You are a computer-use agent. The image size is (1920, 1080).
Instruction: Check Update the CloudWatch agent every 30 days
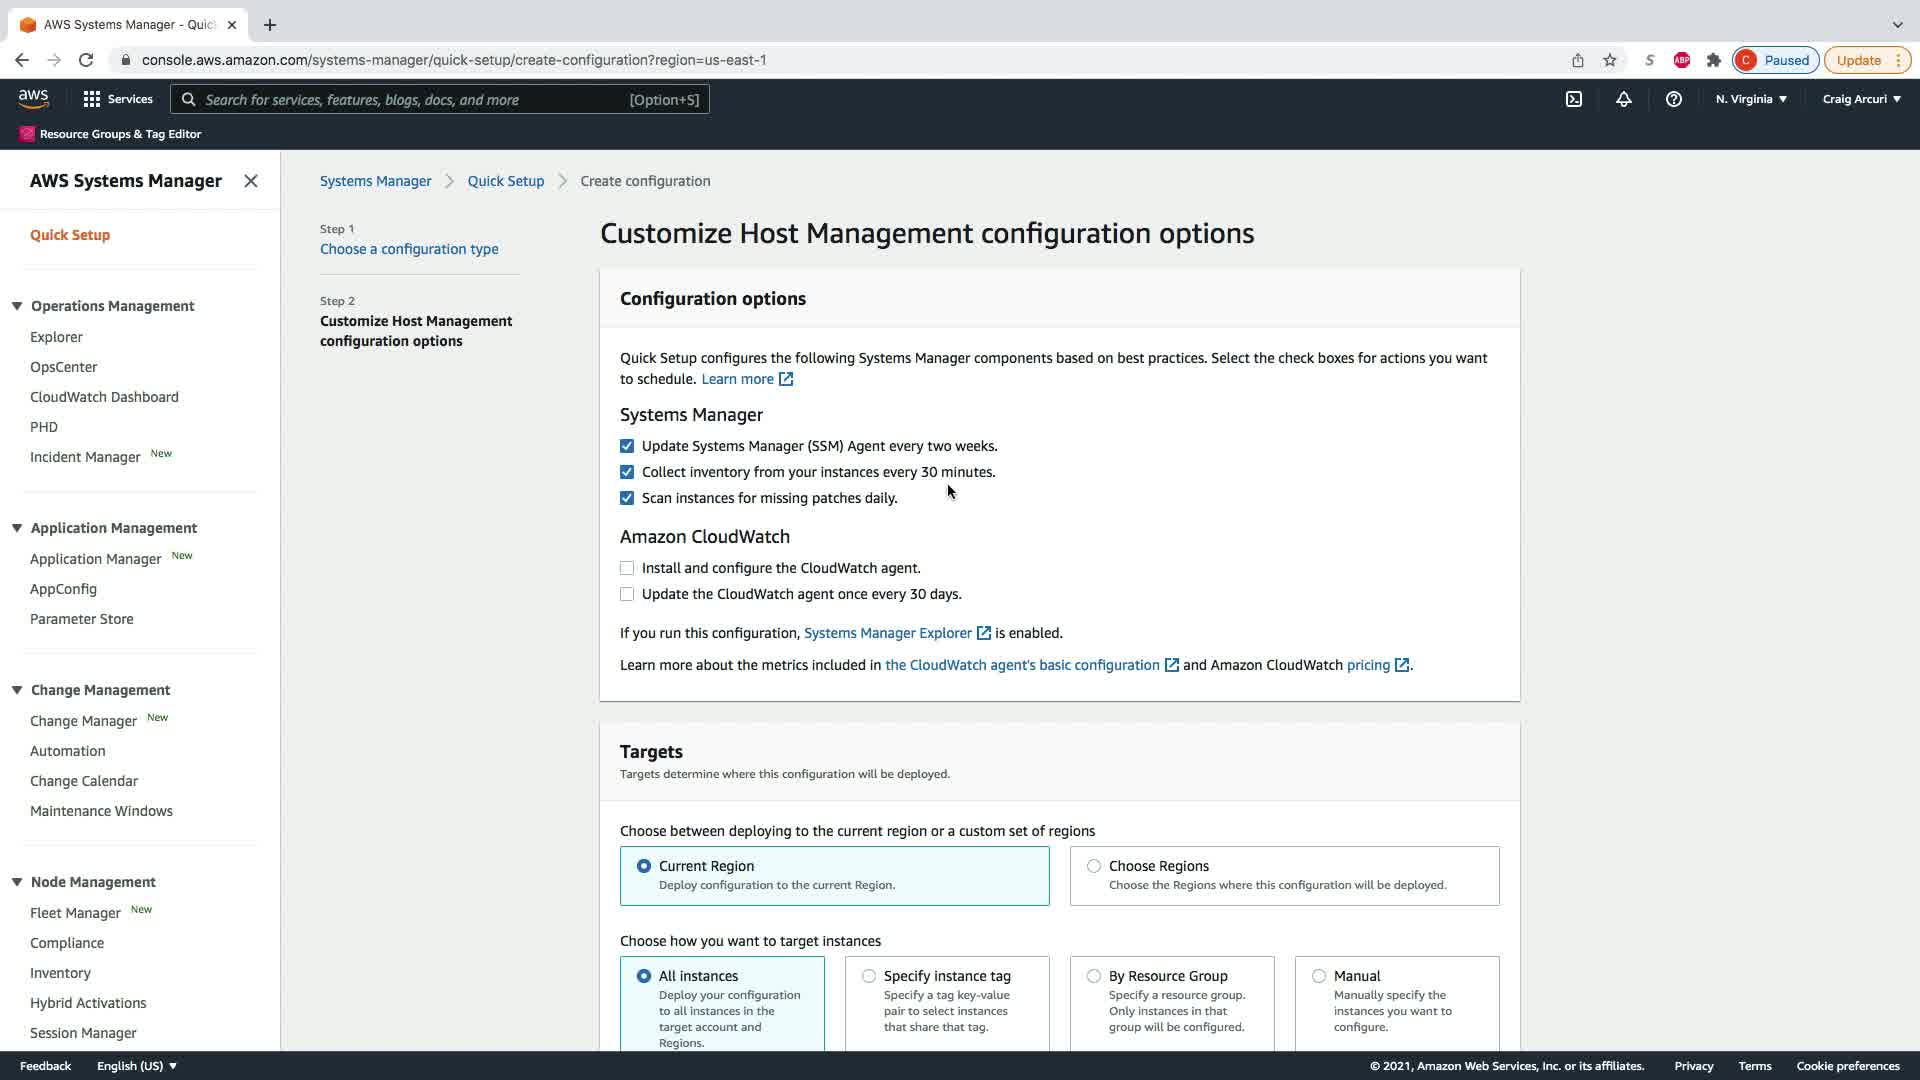pos(627,594)
